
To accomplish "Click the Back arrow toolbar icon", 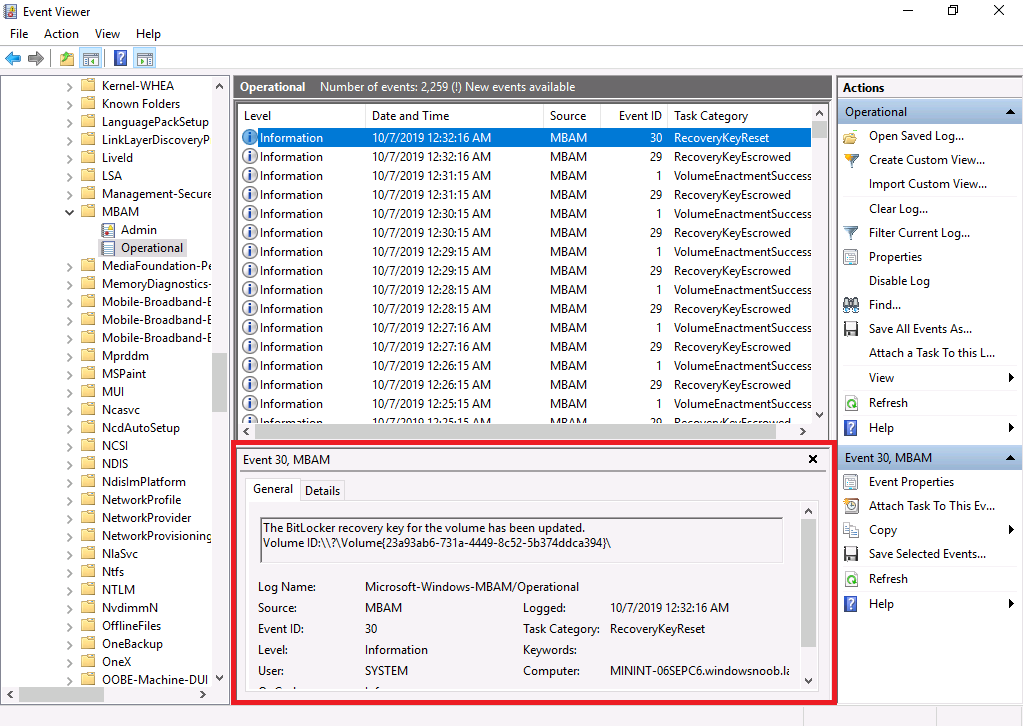I will click(13, 59).
